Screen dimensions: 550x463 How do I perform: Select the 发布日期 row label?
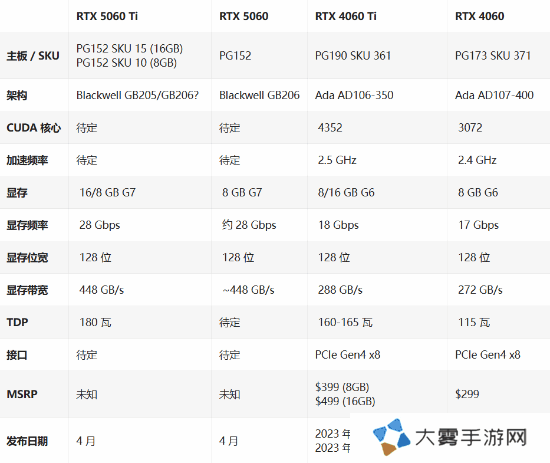click(27, 441)
